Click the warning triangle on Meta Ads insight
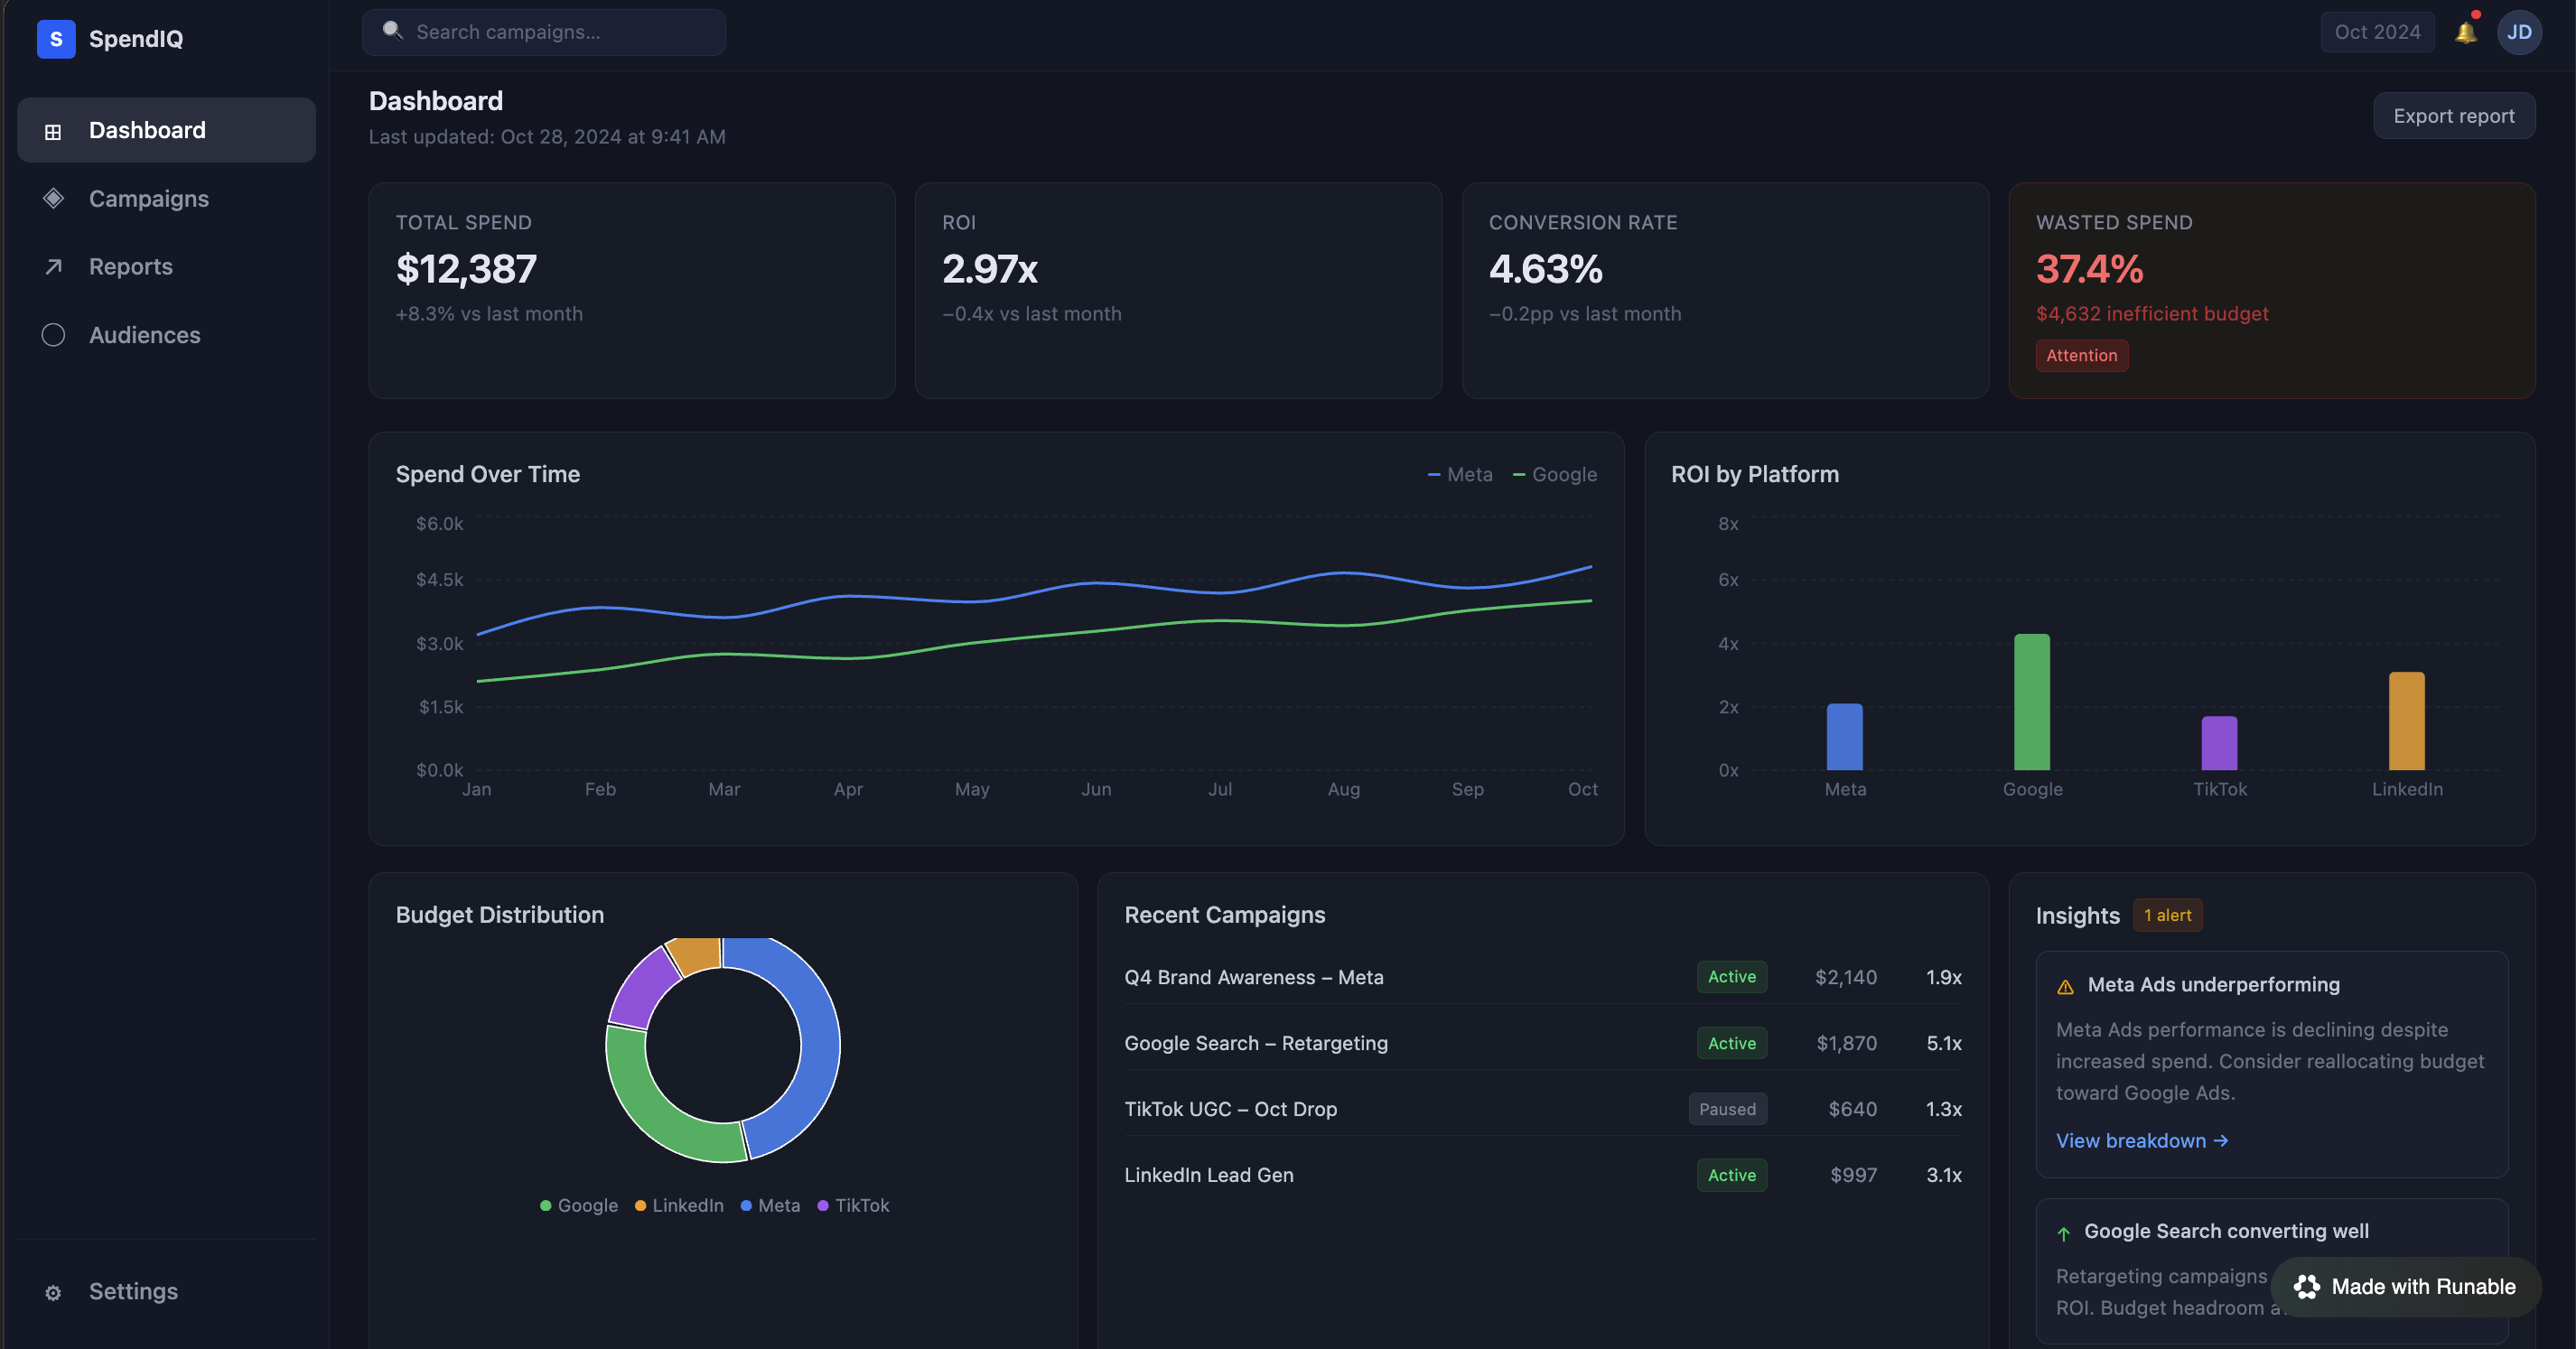 2065,986
